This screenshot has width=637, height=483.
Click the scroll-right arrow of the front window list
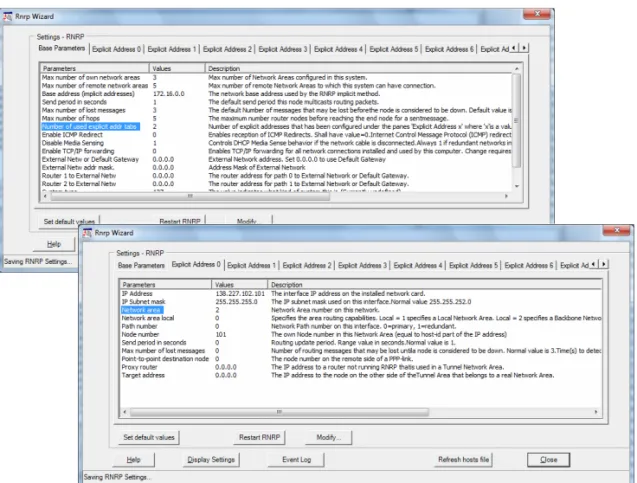(x=596, y=412)
